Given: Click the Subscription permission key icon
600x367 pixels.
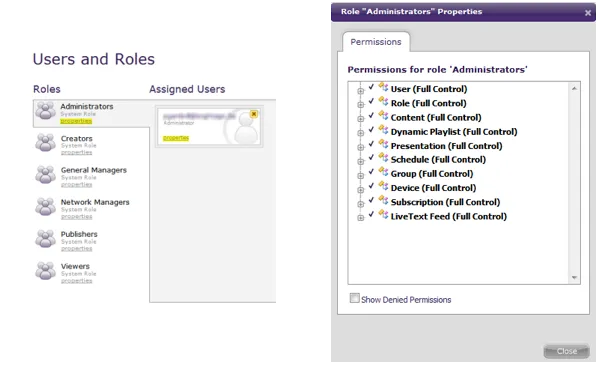Looking at the screenshot, I should point(383,200).
